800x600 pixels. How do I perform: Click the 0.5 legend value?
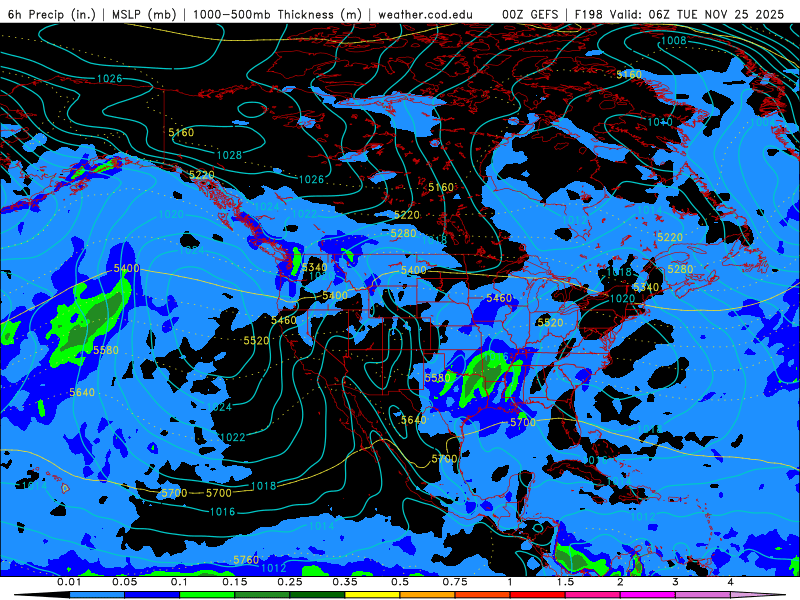coord(399,582)
